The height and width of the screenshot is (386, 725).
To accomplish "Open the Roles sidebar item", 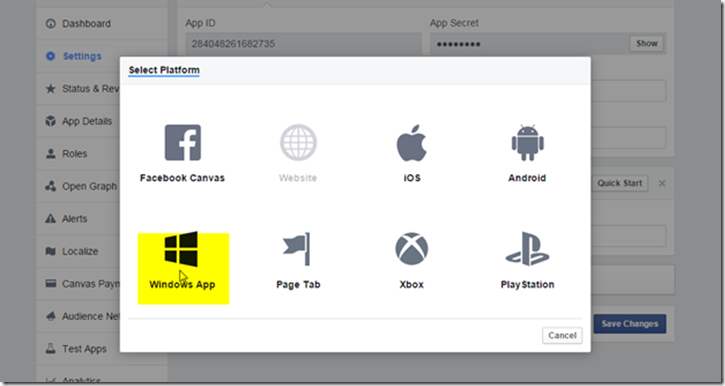I will 78,153.
